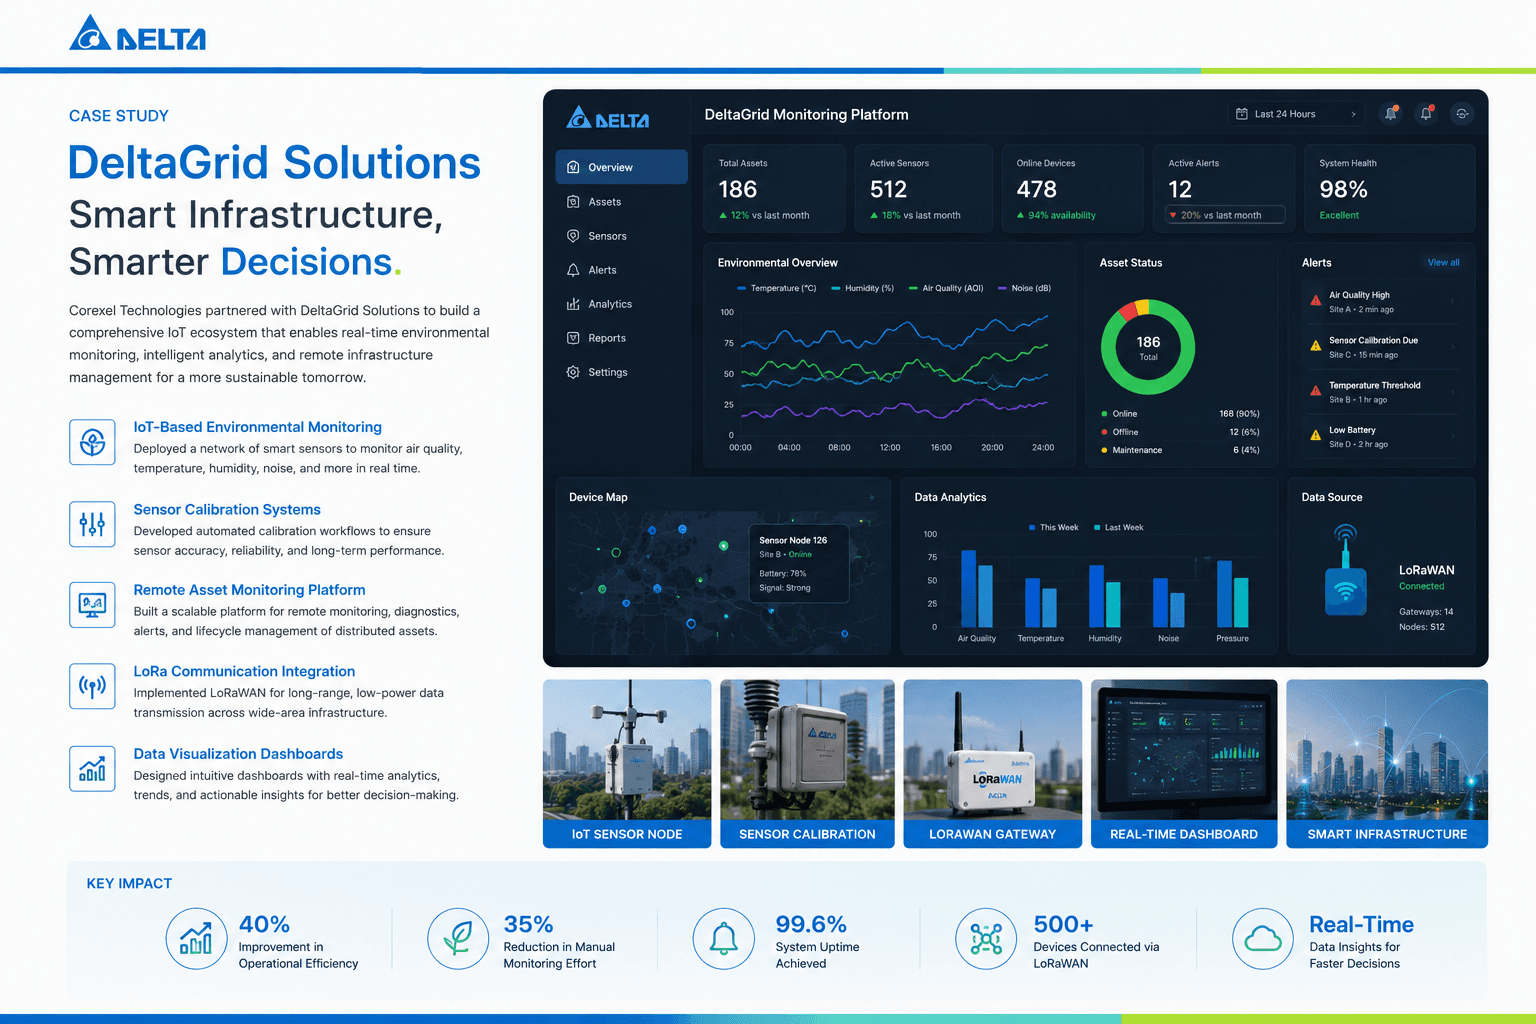Viewport: 1536px width, 1024px height.
Task: Click the Settings gear icon in sidebar
Action: (x=573, y=372)
